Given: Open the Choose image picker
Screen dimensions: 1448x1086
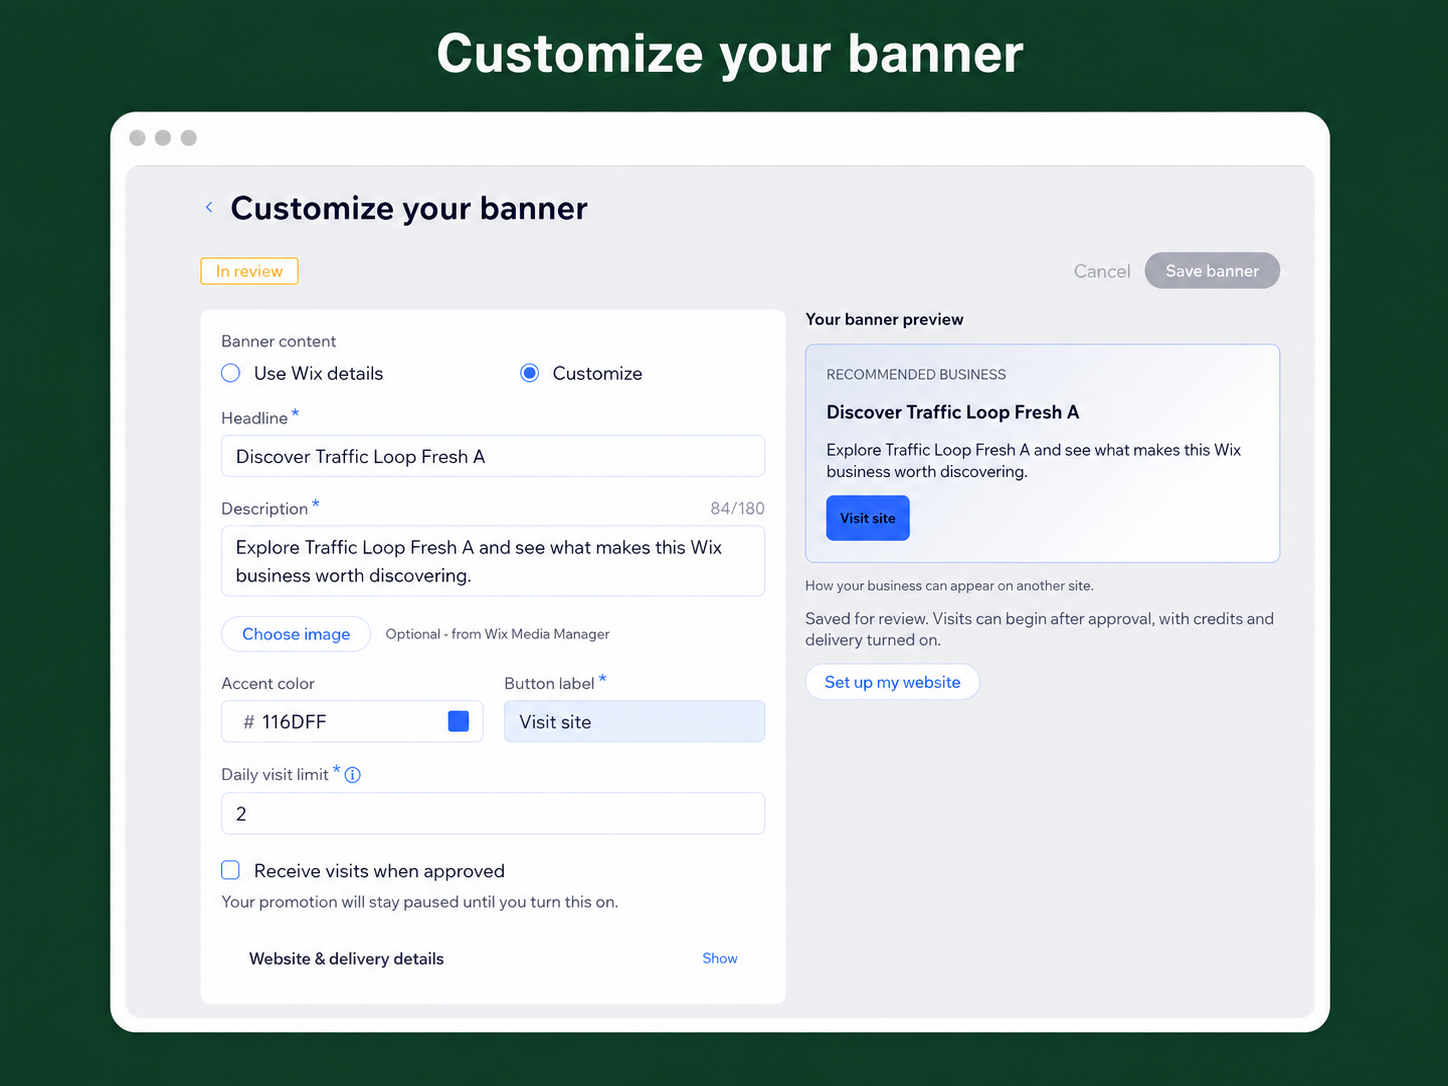Looking at the screenshot, I should point(296,634).
